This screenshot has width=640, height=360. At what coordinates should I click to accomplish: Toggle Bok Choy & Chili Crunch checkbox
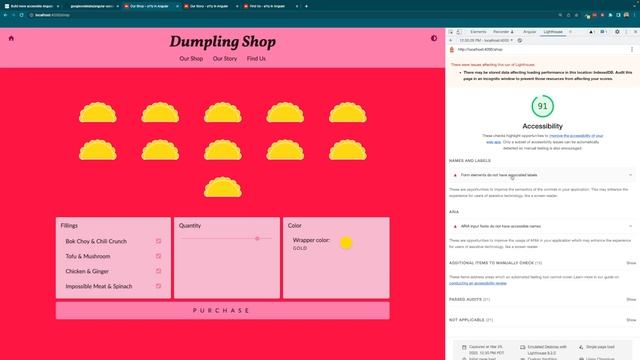[158, 241]
